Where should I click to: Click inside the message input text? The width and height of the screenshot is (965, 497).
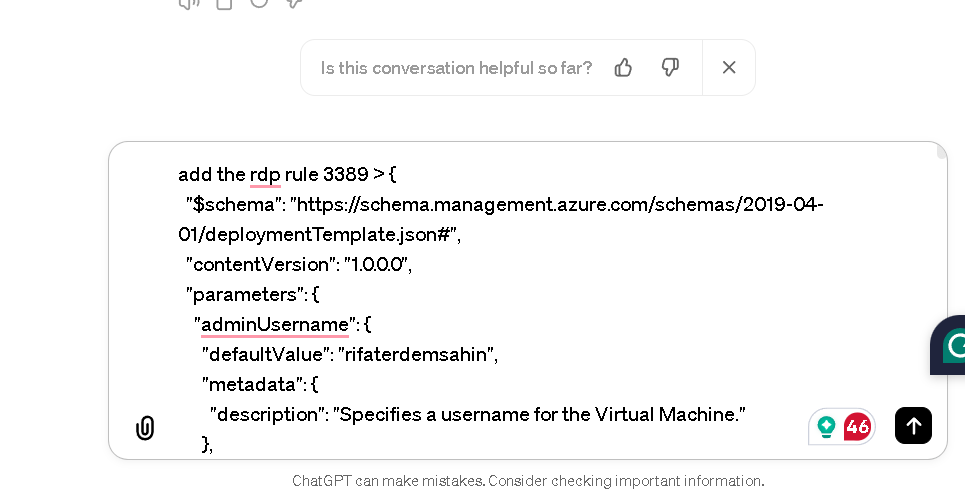click(x=528, y=301)
